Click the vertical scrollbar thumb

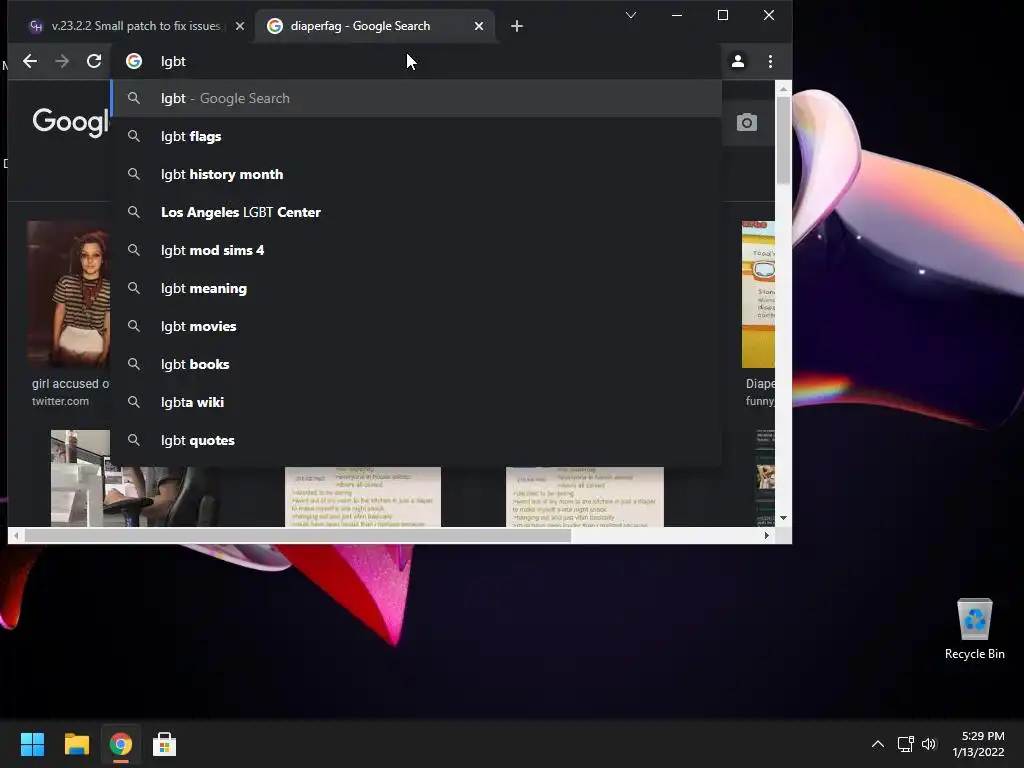[x=783, y=140]
